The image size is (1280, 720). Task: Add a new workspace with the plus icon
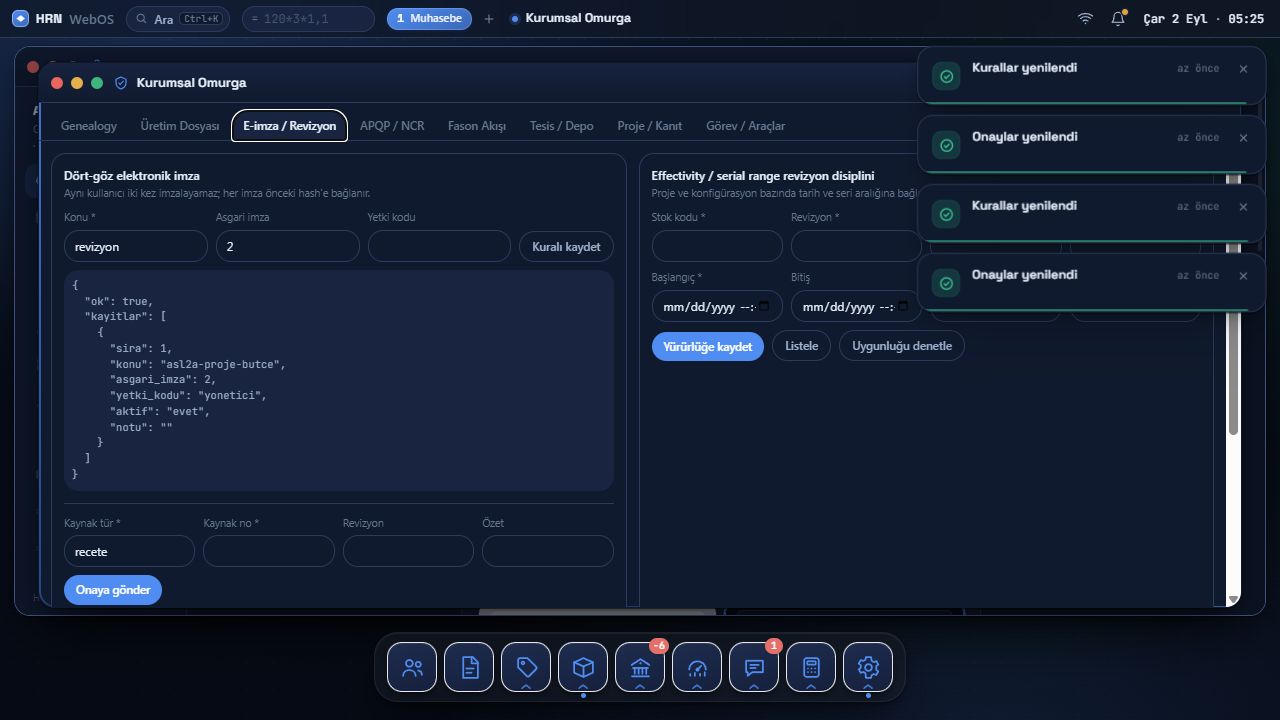(x=489, y=18)
